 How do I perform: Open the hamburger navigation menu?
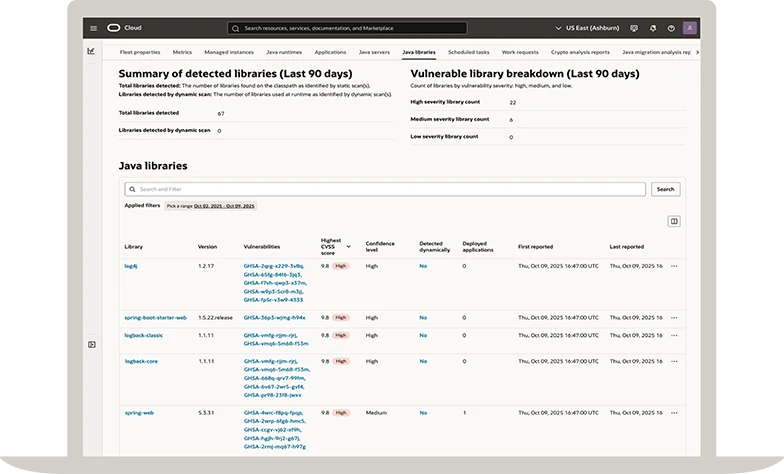click(x=93, y=28)
